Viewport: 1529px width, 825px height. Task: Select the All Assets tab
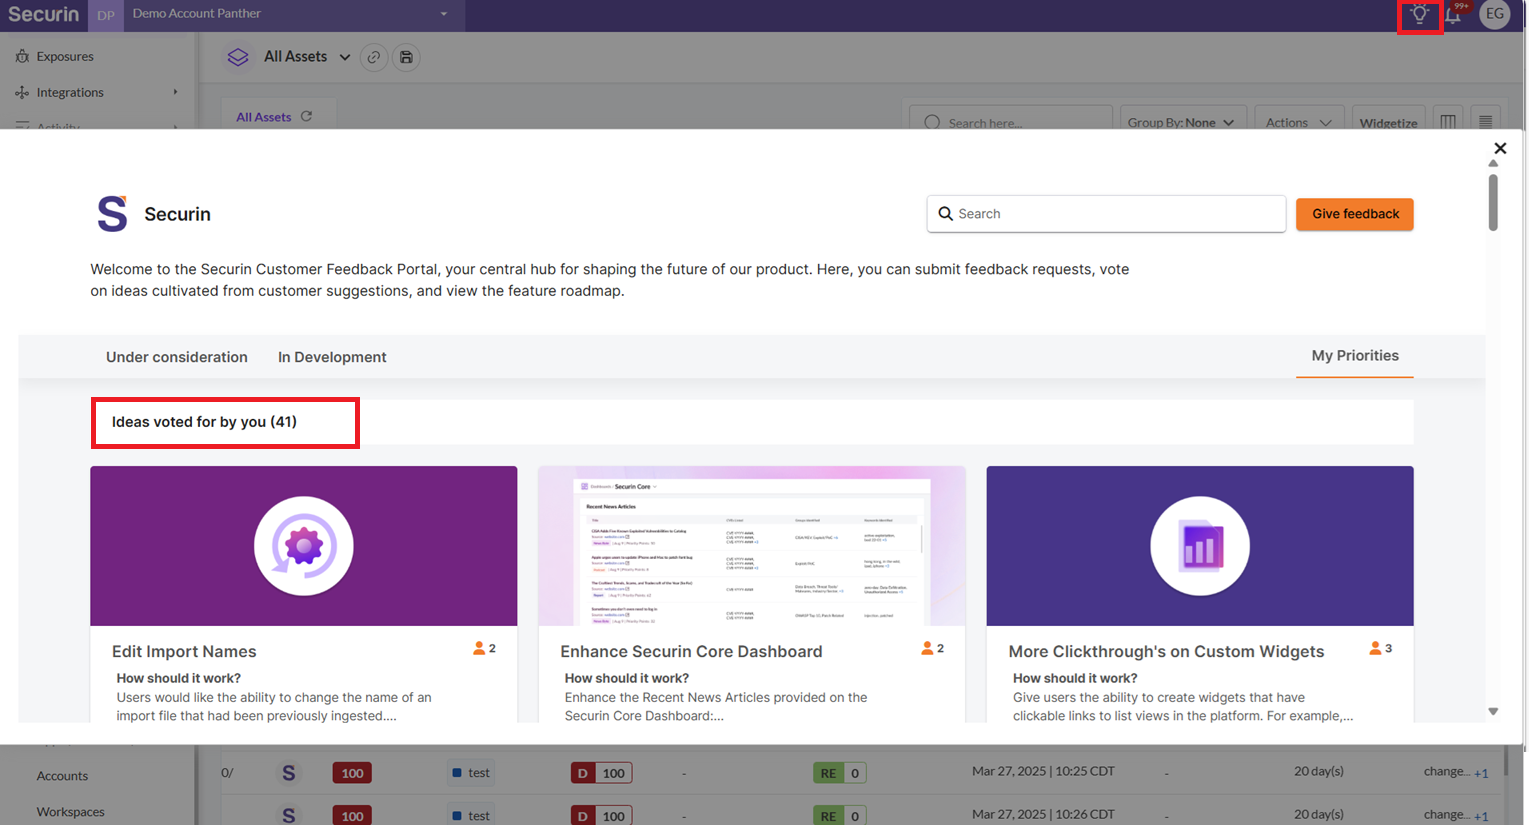click(x=263, y=117)
